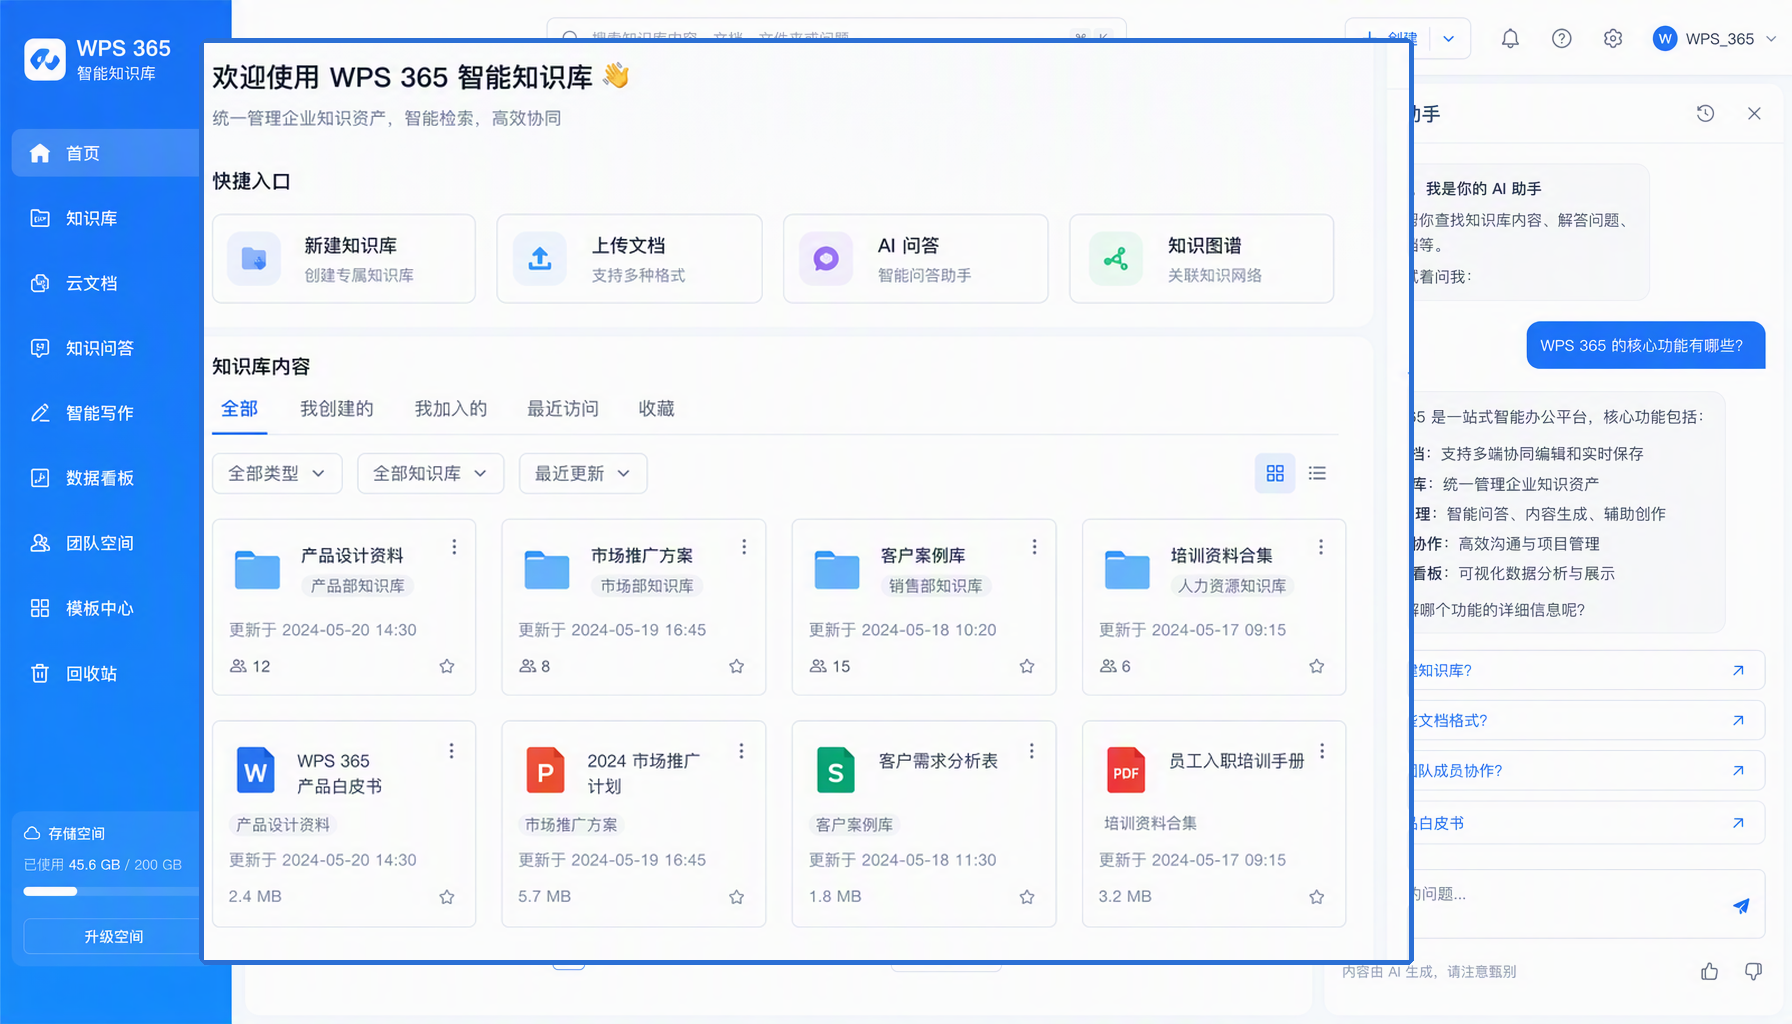Screen dimensions: 1792x1024
Task: Open the 知识图谱 quick entry
Action: point(1202,259)
